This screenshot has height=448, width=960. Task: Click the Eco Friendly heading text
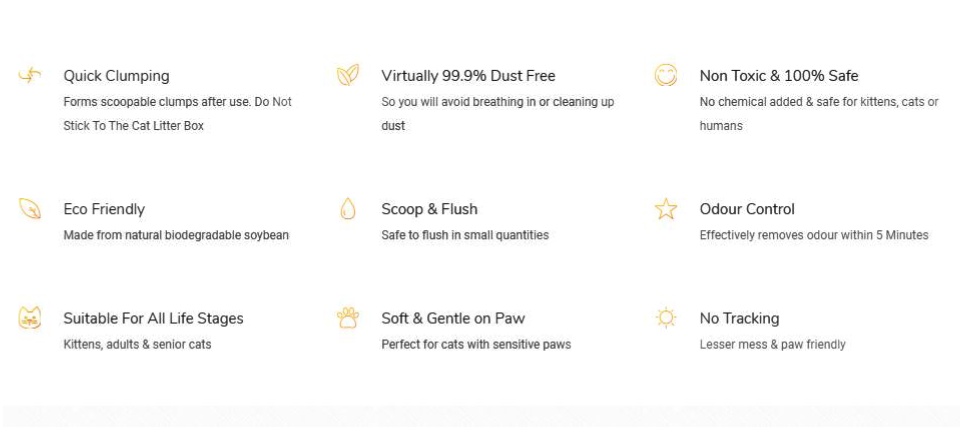pos(104,210)
